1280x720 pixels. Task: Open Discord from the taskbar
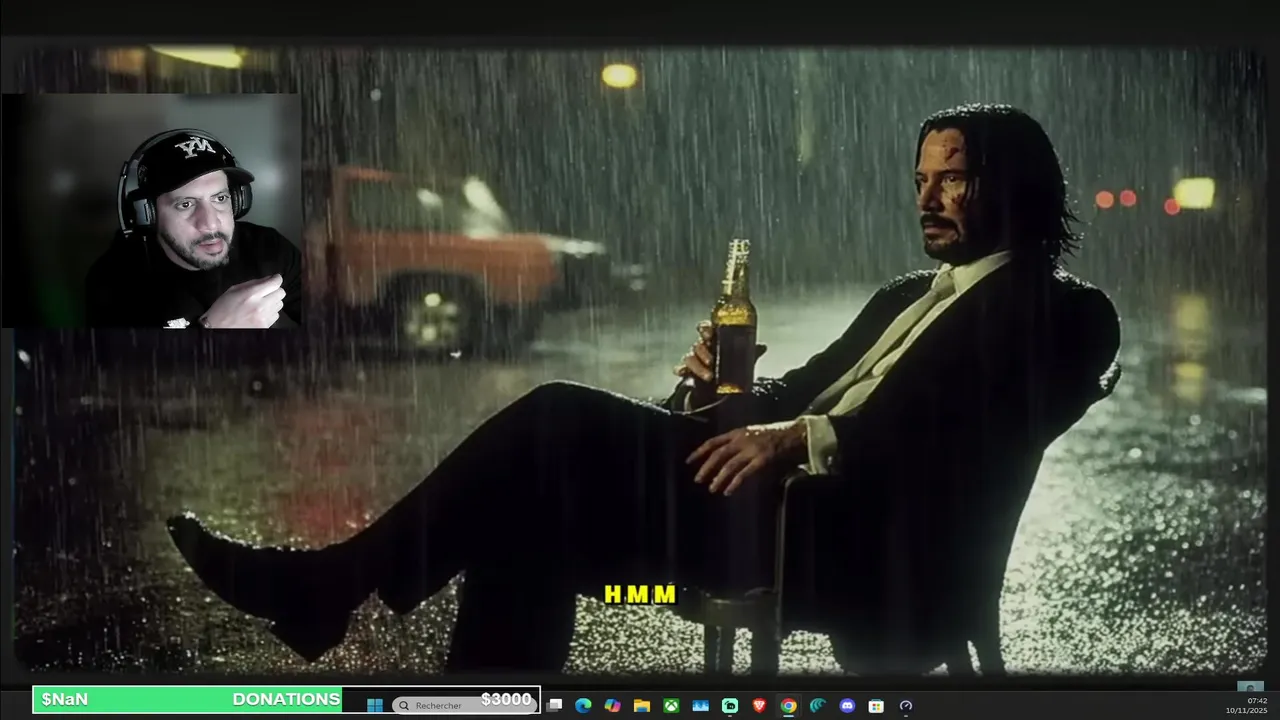[x=847, y=705]
